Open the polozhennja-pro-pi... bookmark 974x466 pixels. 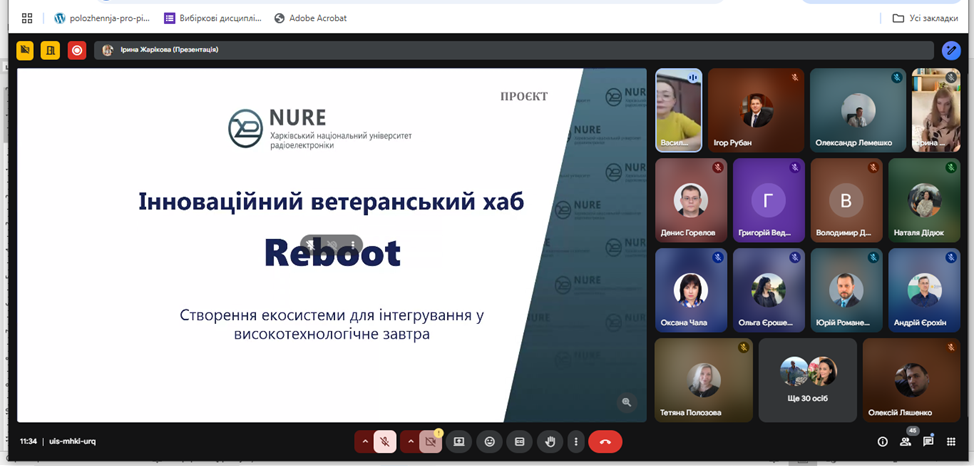point(102,18)
